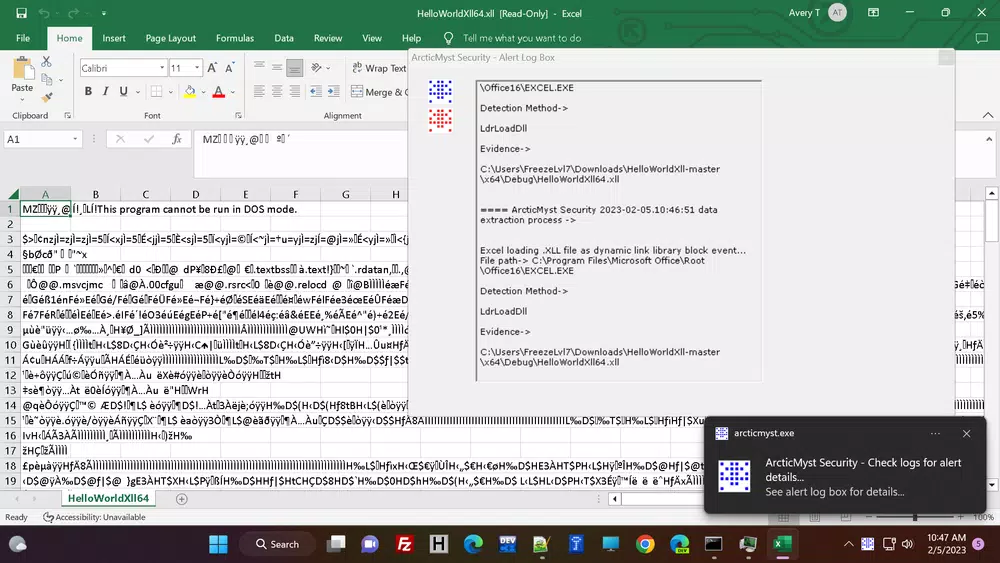The image size is (1000, 563).
Task: Open the Clipboard dialog launcher
Action: pos(68,115)
